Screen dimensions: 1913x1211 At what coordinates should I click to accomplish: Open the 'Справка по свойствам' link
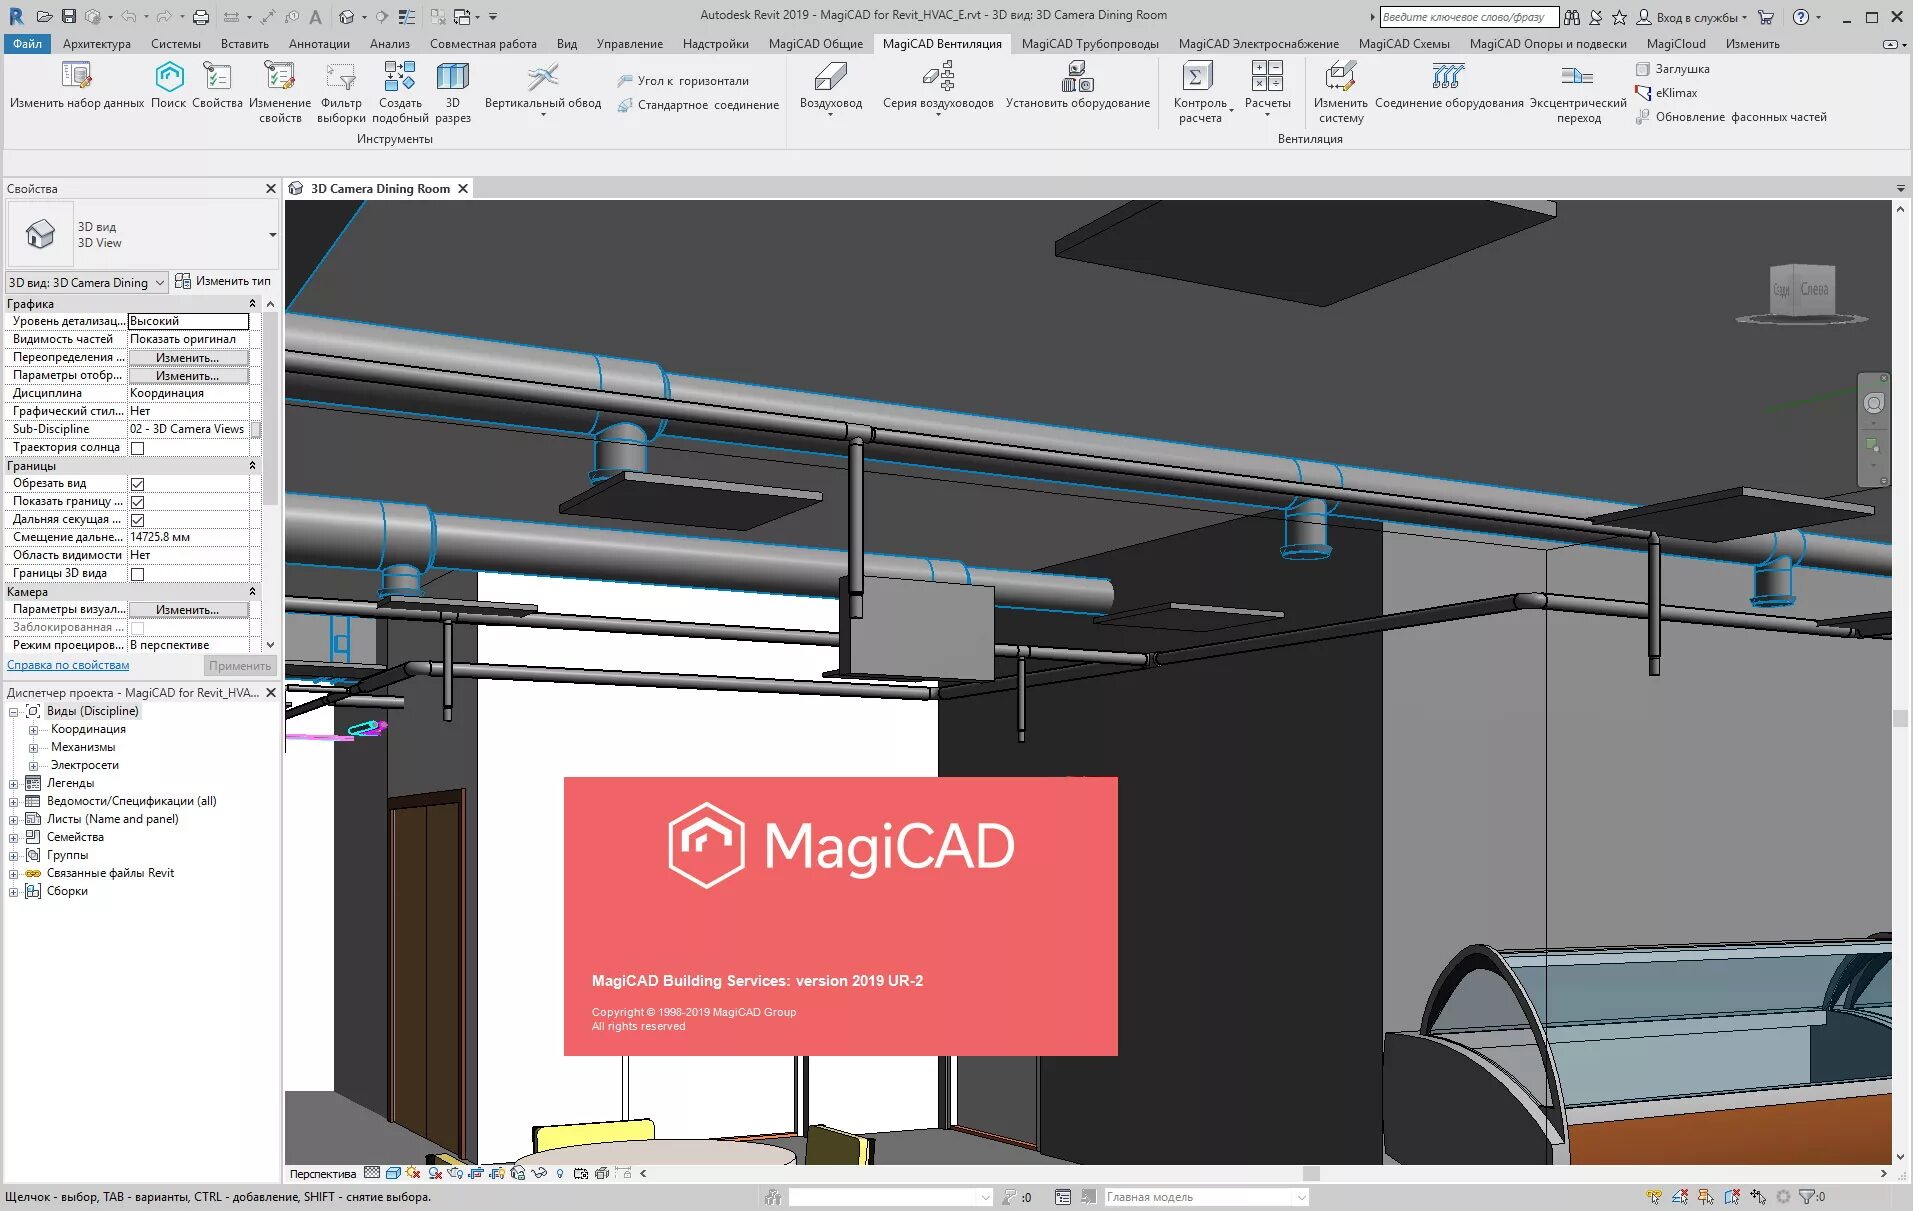68,666
